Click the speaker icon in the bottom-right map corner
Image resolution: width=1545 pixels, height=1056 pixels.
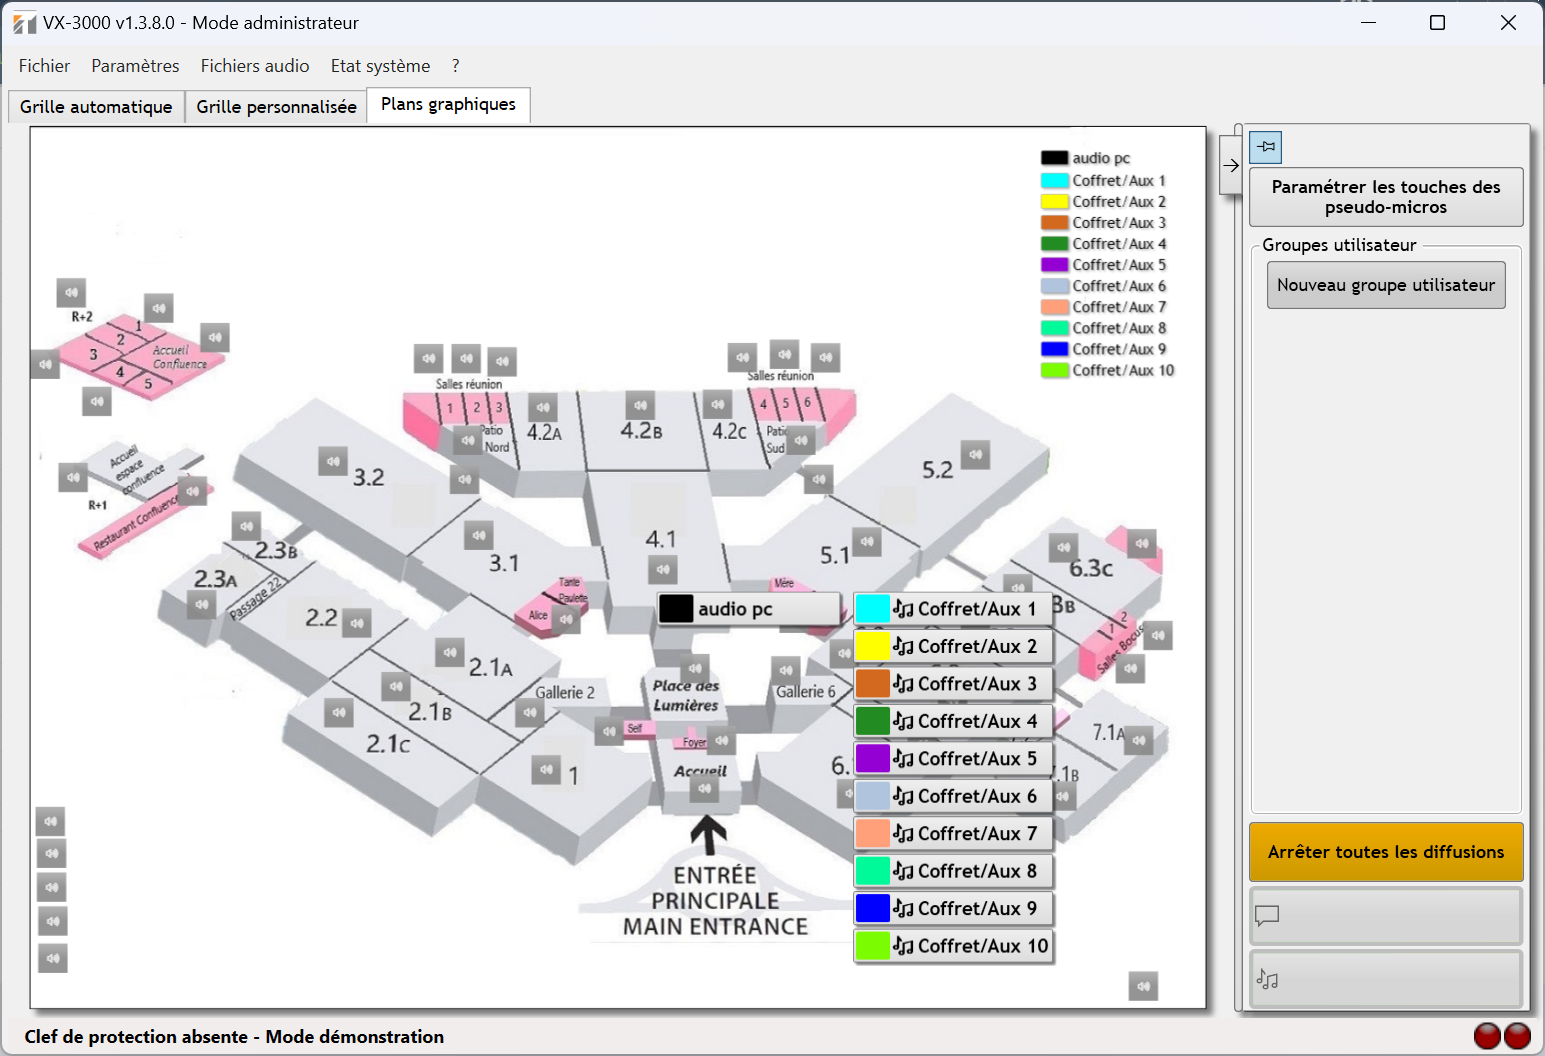coord(1143,986)
